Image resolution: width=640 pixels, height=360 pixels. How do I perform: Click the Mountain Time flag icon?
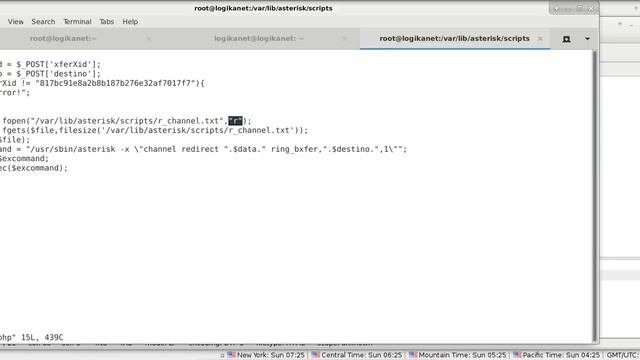413,355
